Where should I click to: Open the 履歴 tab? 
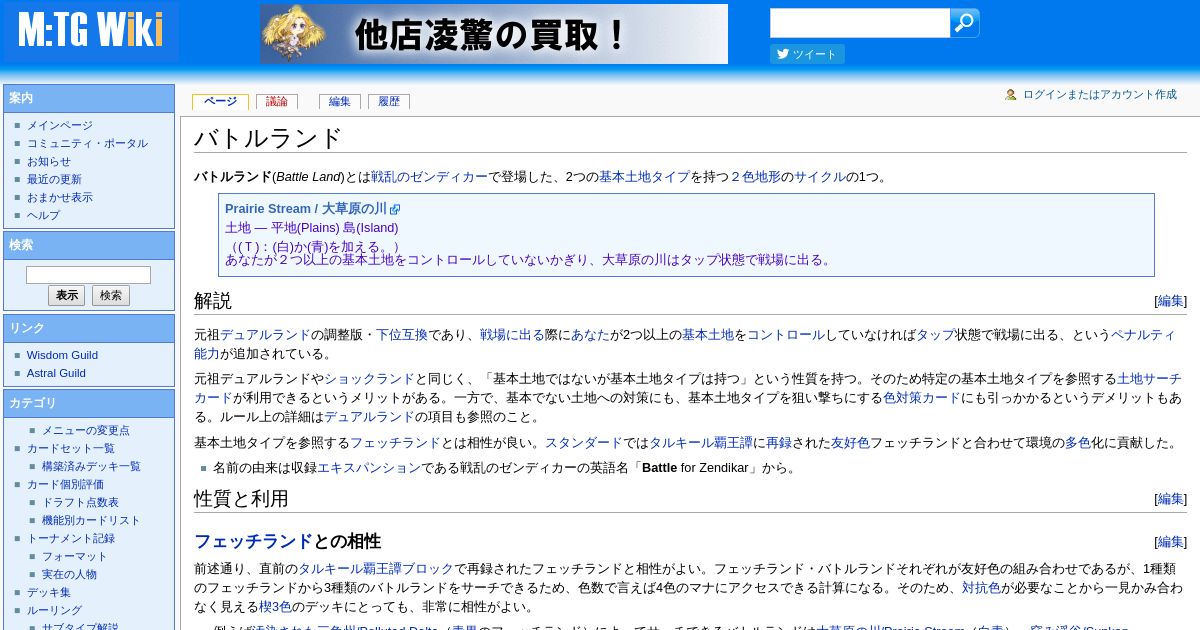coord(389,101)
